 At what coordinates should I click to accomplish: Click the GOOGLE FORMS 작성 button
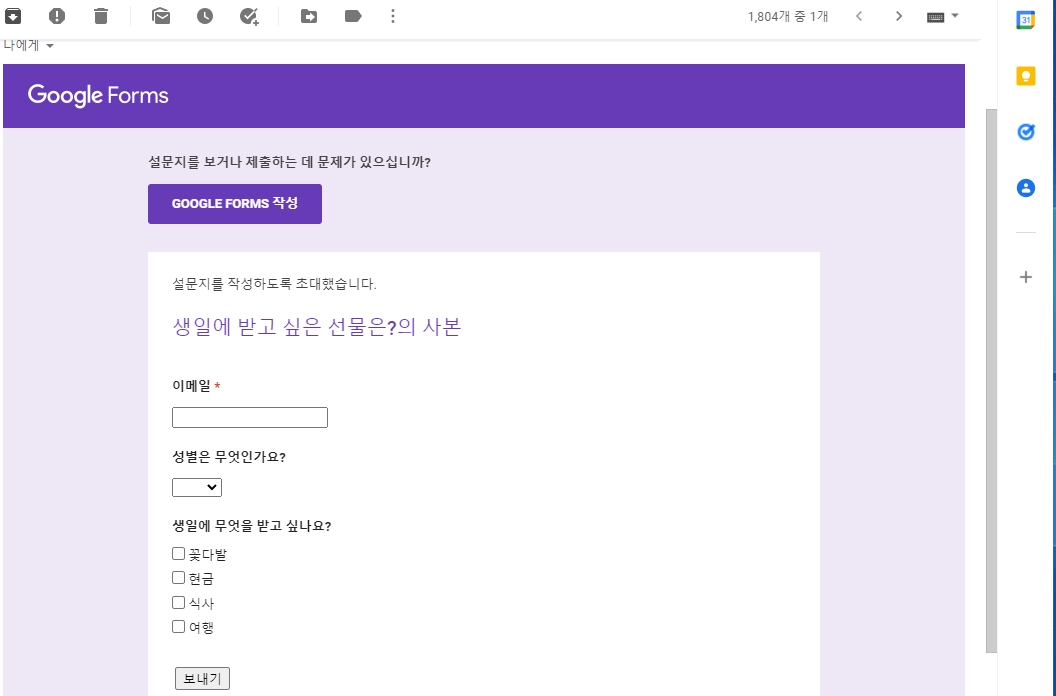point(234,203)
